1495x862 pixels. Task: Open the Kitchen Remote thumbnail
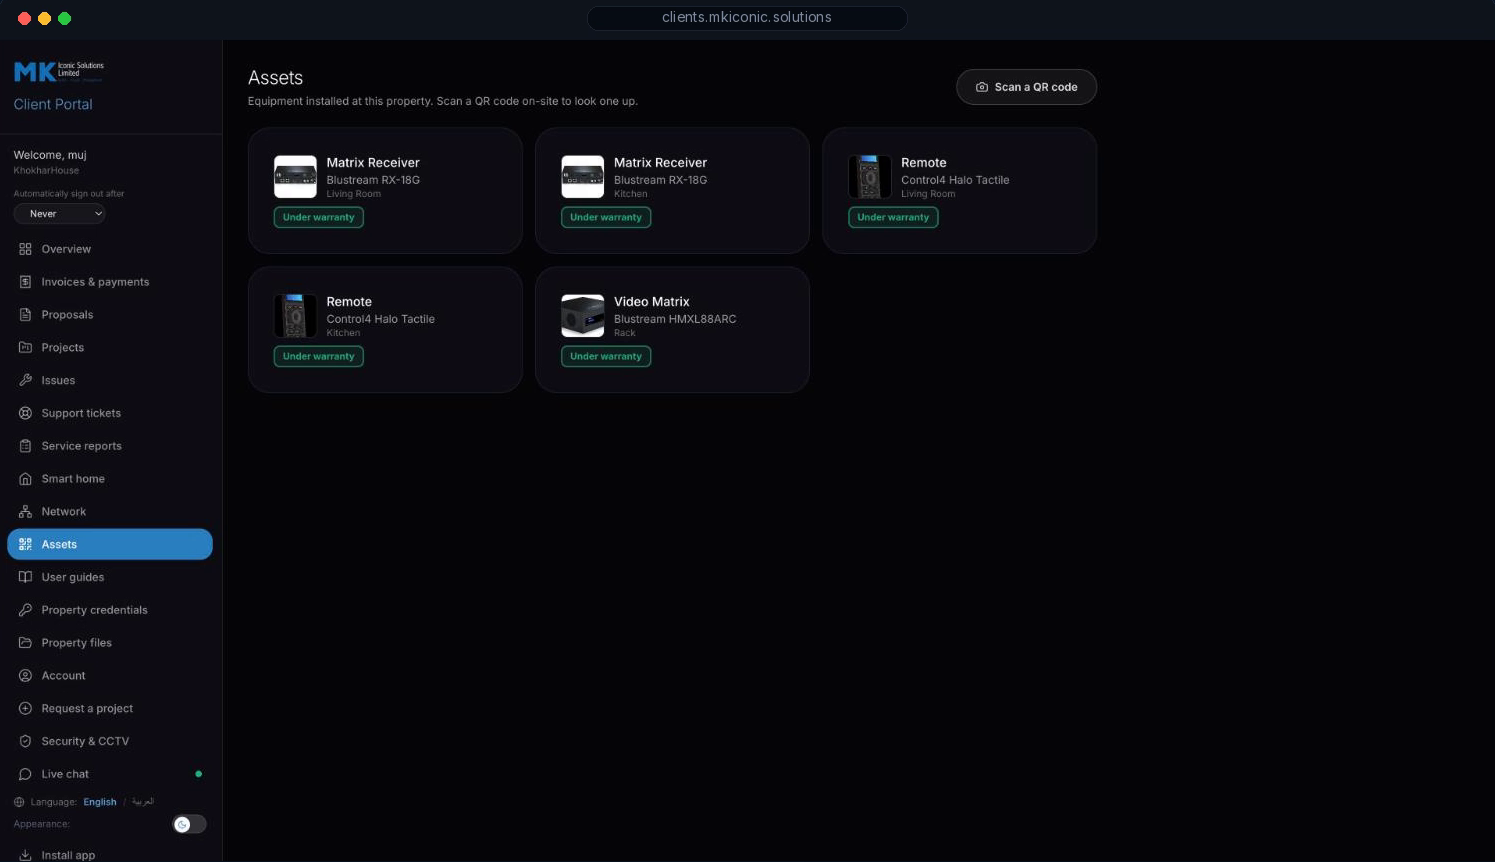click(295, 316)
